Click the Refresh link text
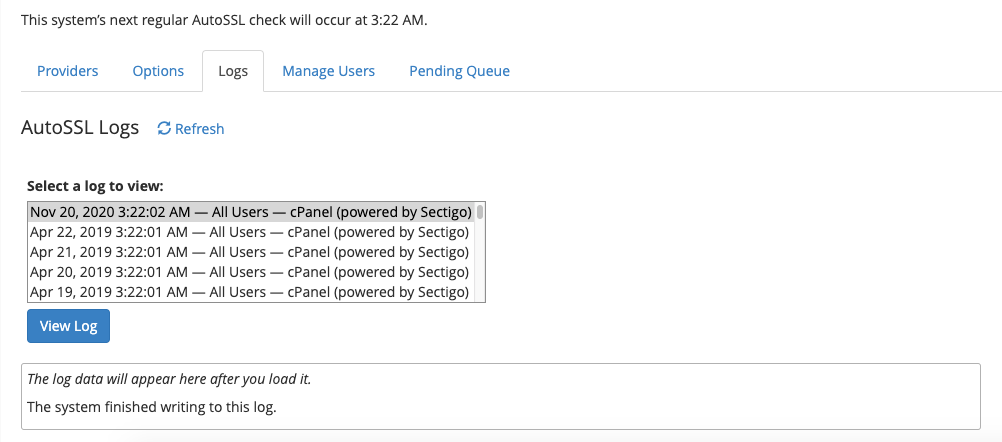This screenshot has height=442, width=1002. click(199, 129)
